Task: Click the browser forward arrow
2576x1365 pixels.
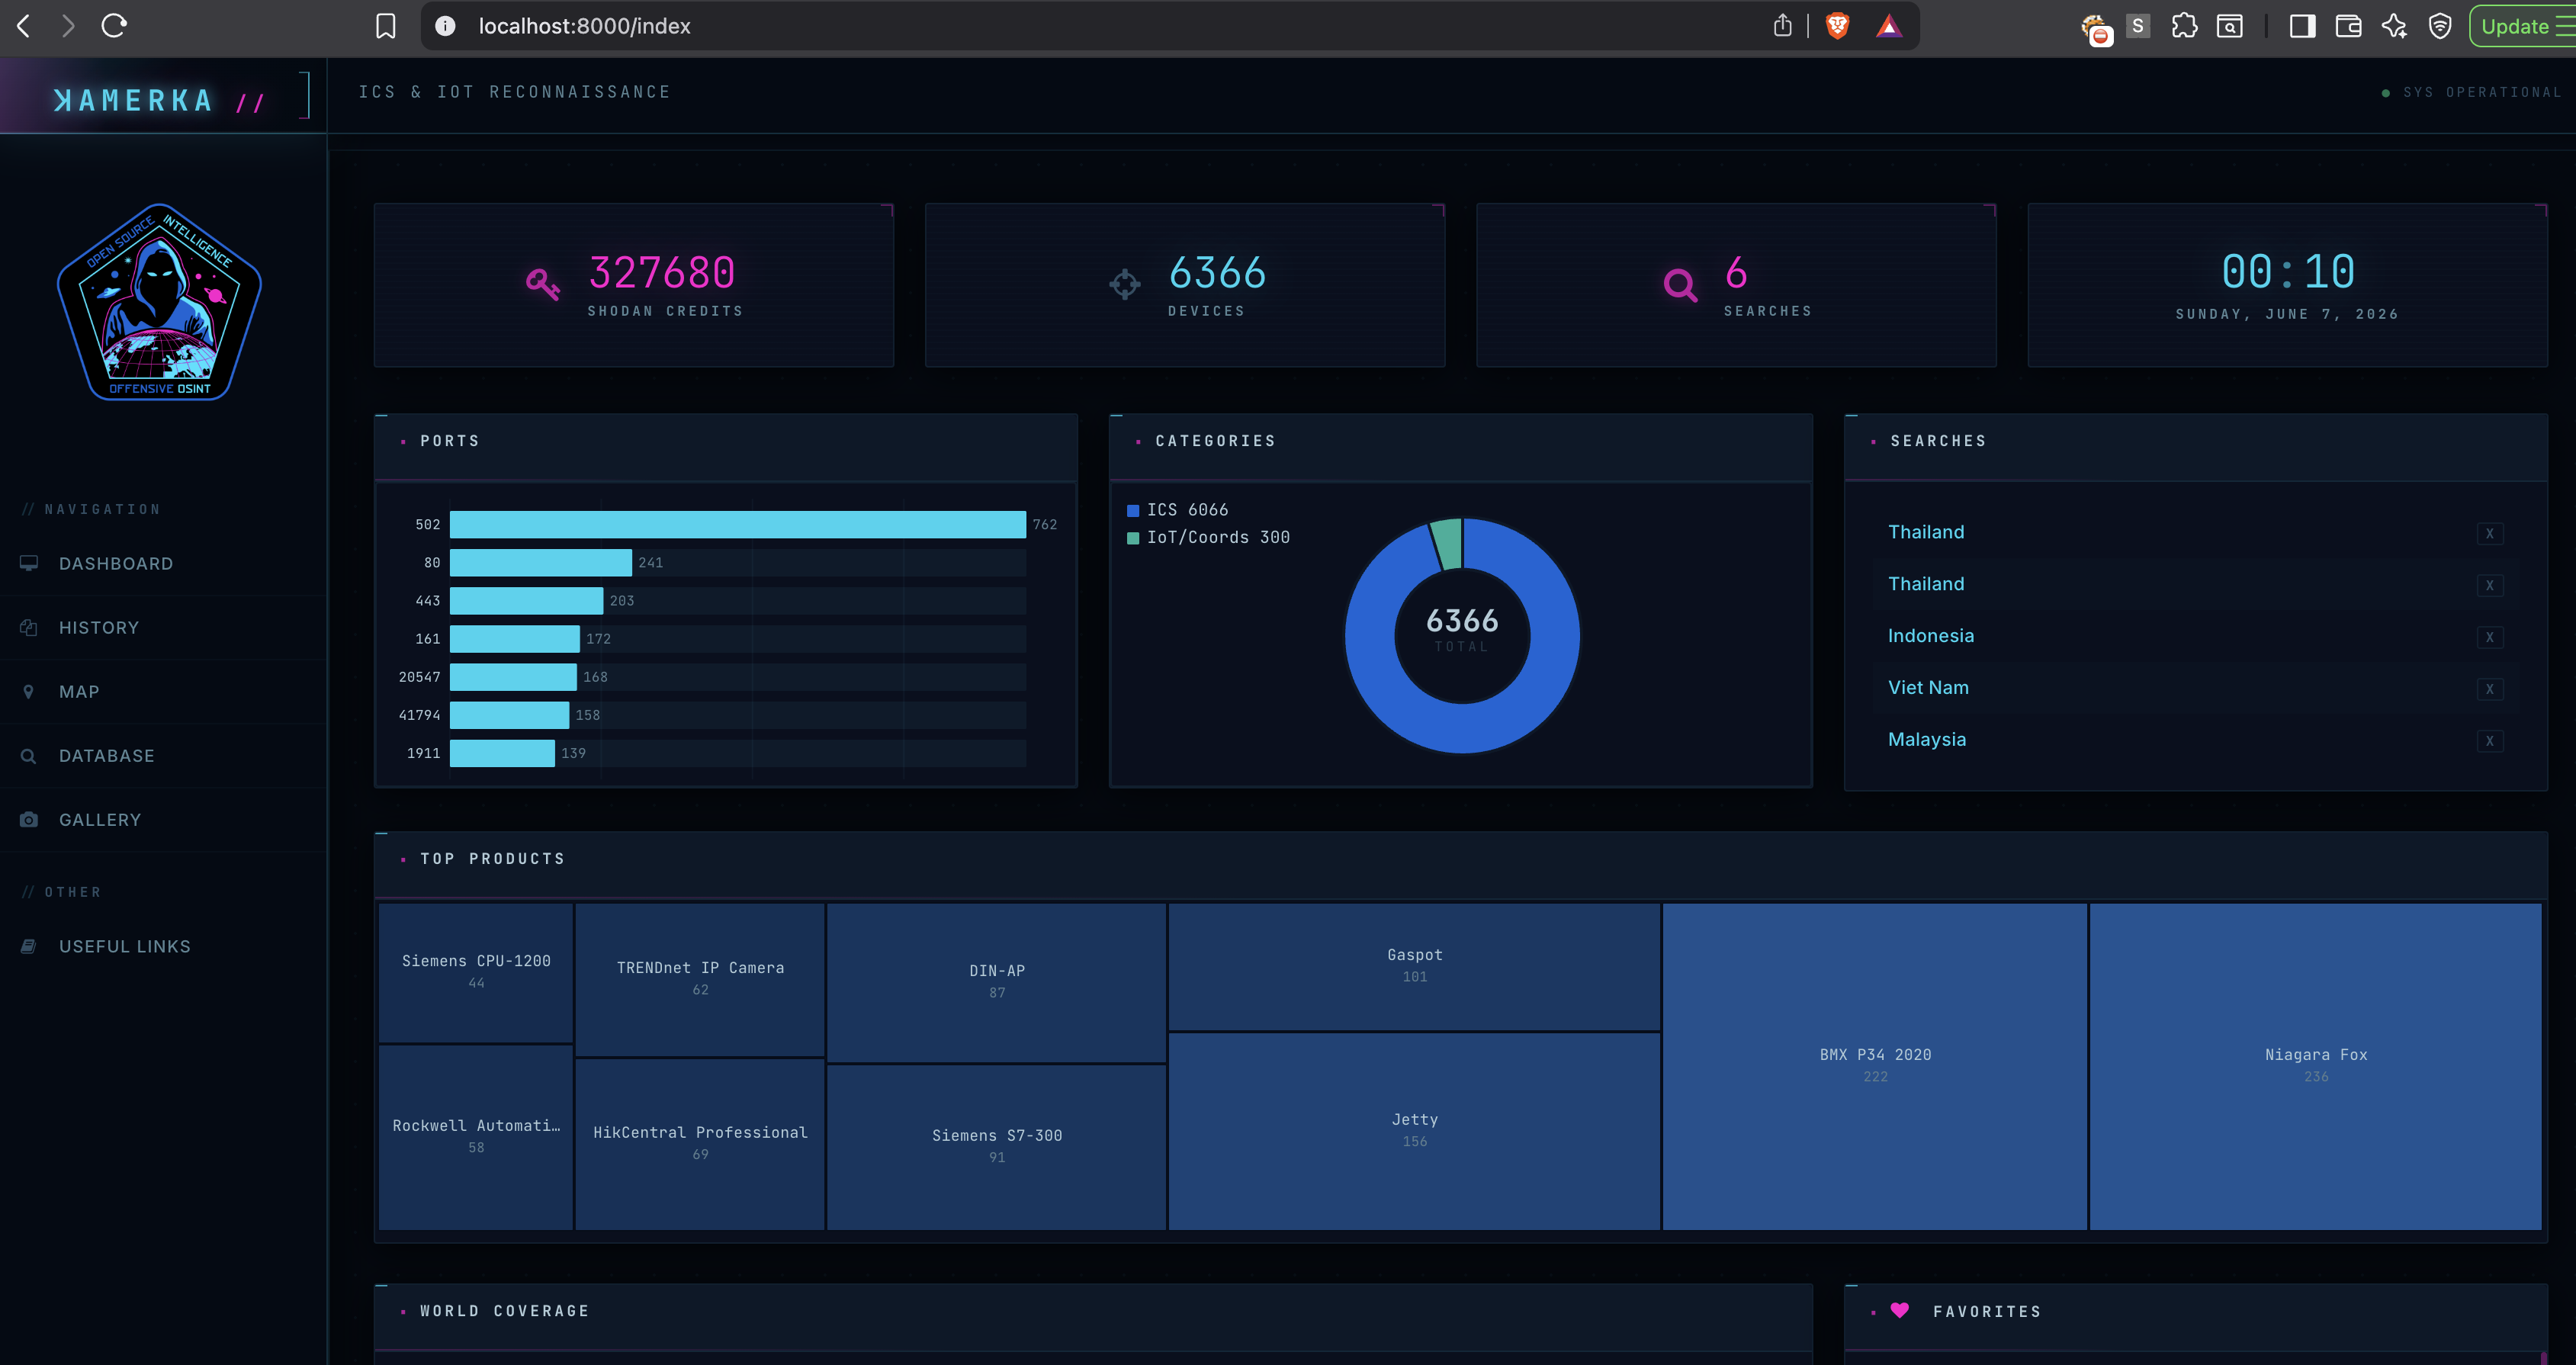Action: point(68,26)
